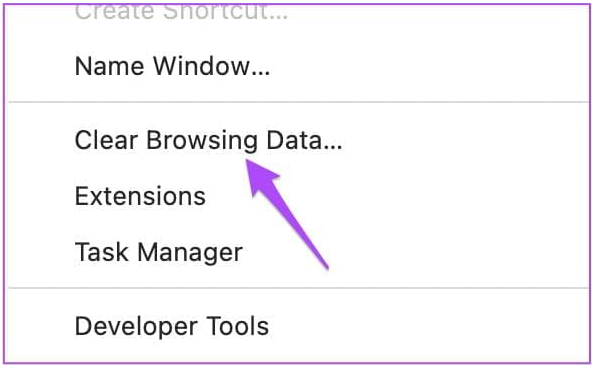Click the word Clear in the menu
The height and width of the screenshot is (370, 594).
tap(106, 140)
